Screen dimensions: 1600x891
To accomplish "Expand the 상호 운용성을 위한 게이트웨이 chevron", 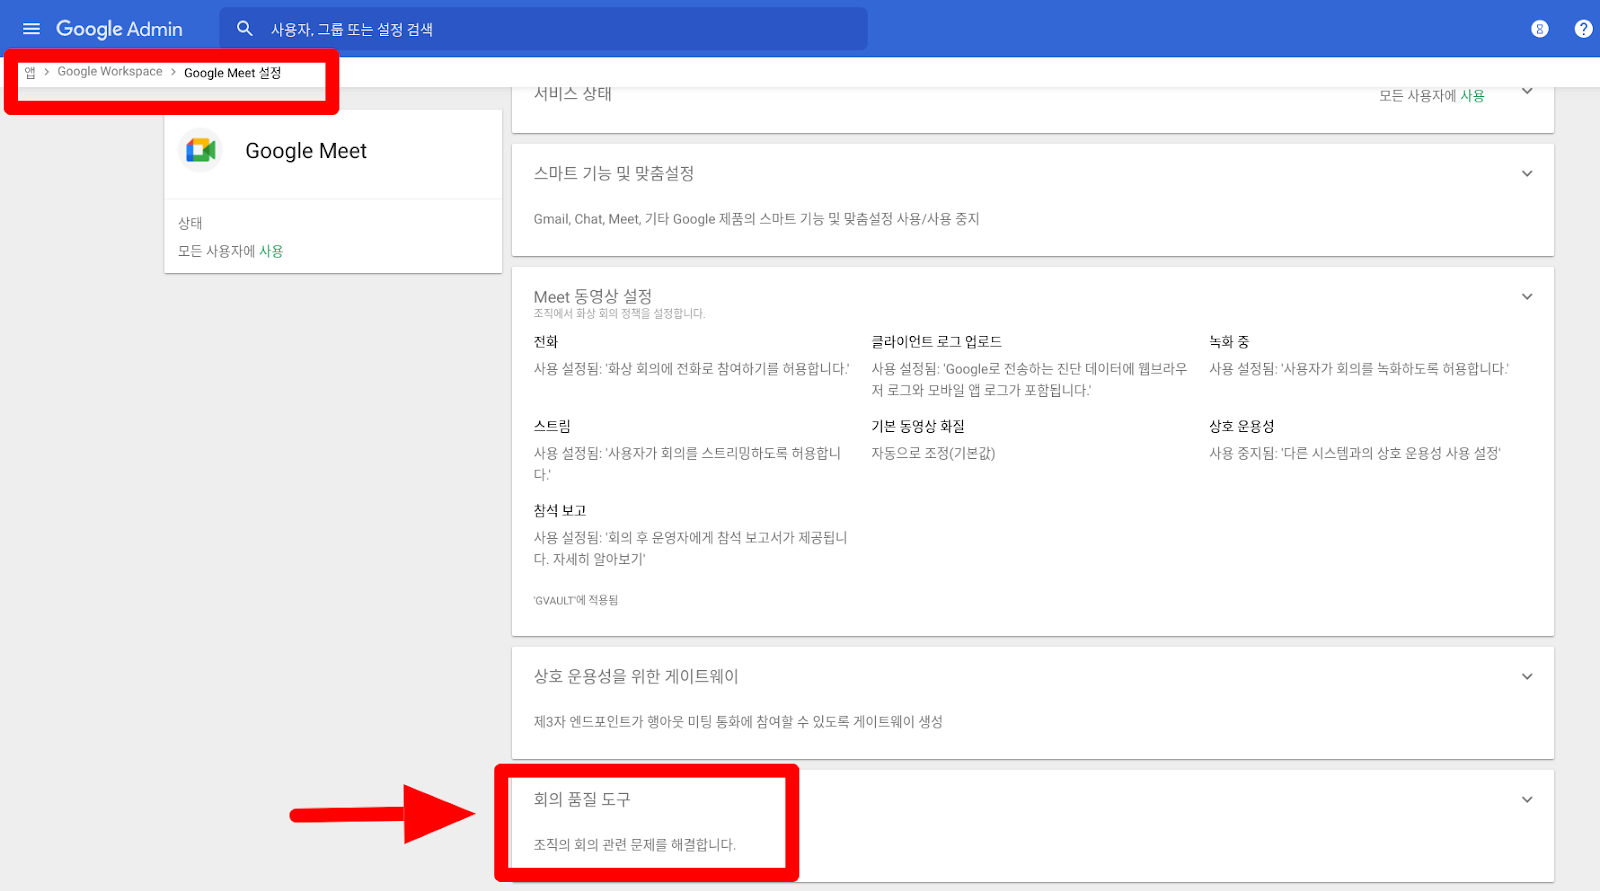I will 1527,677.
